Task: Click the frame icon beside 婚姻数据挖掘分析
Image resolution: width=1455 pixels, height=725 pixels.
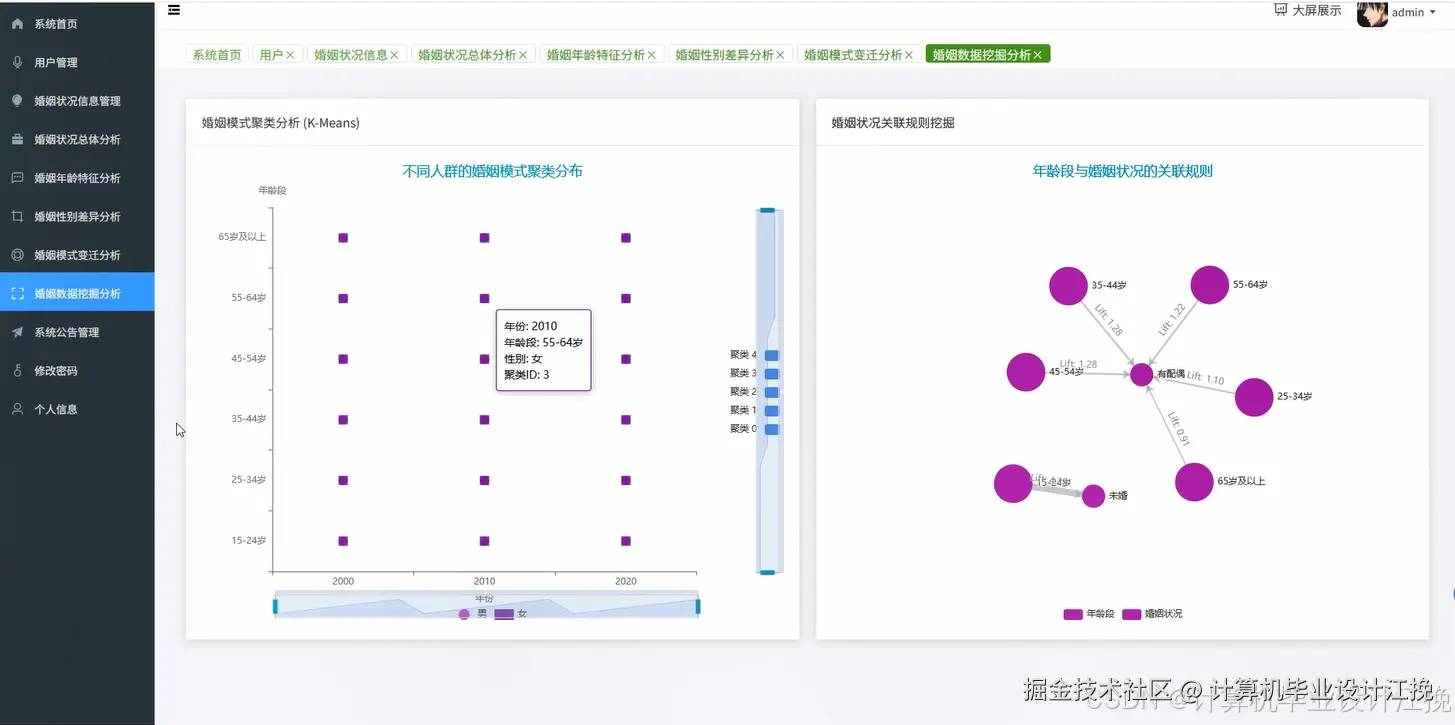Action: (x=17, y=293)
